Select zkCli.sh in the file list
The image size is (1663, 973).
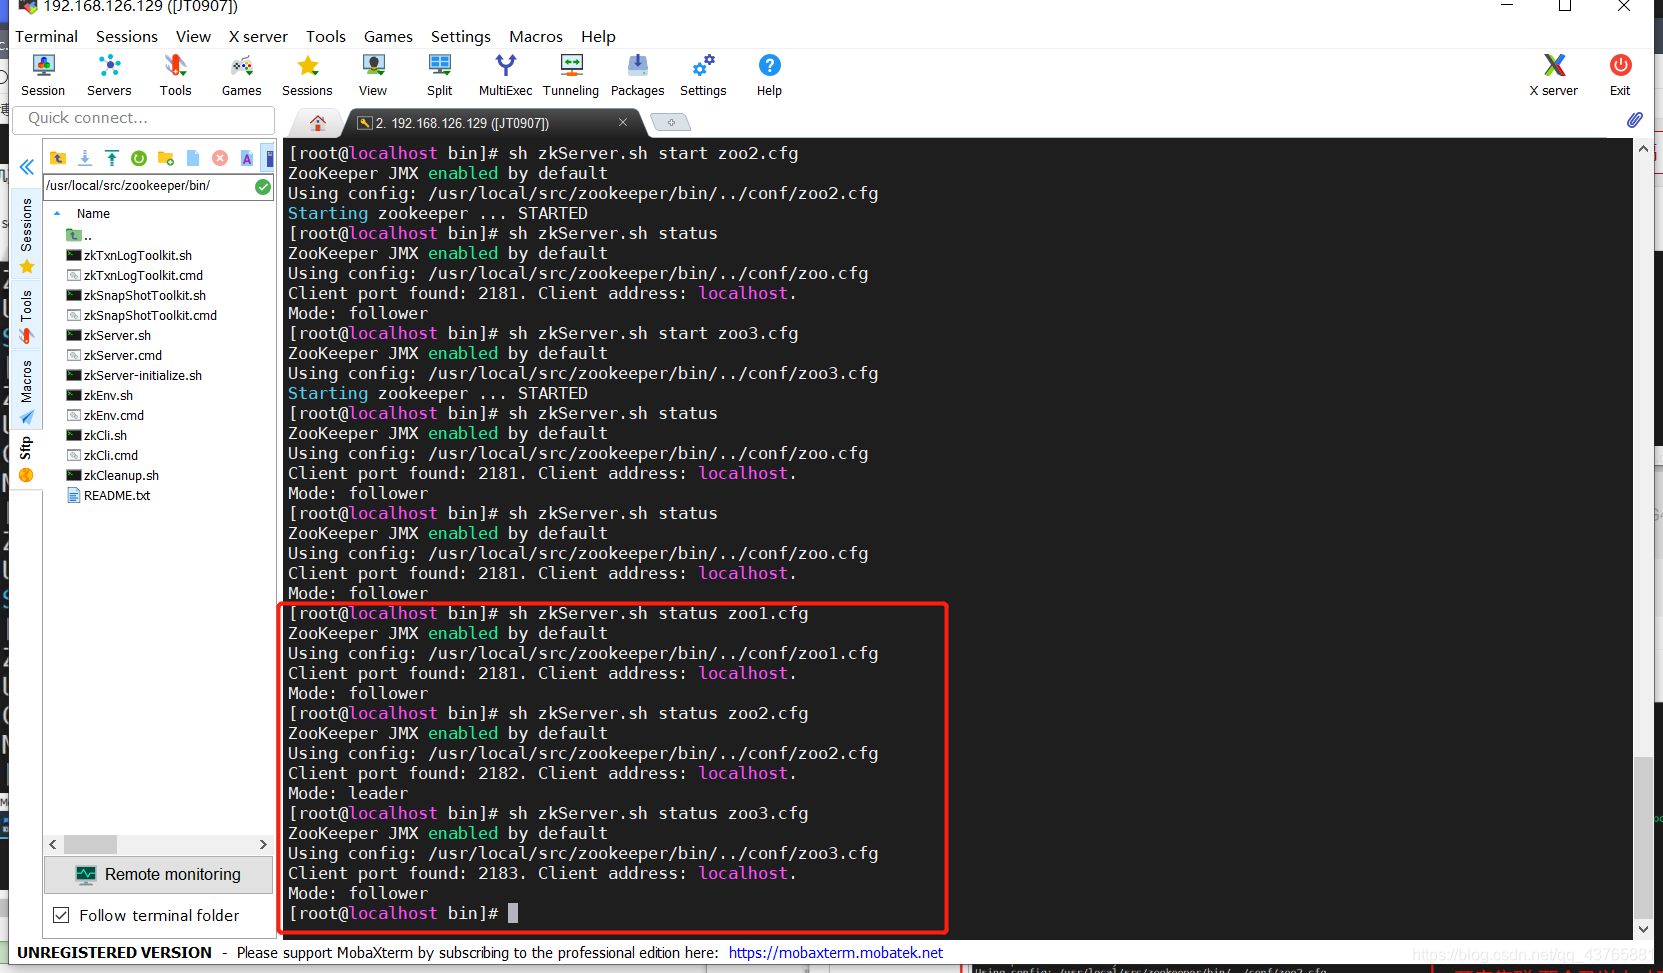[105, 435]
